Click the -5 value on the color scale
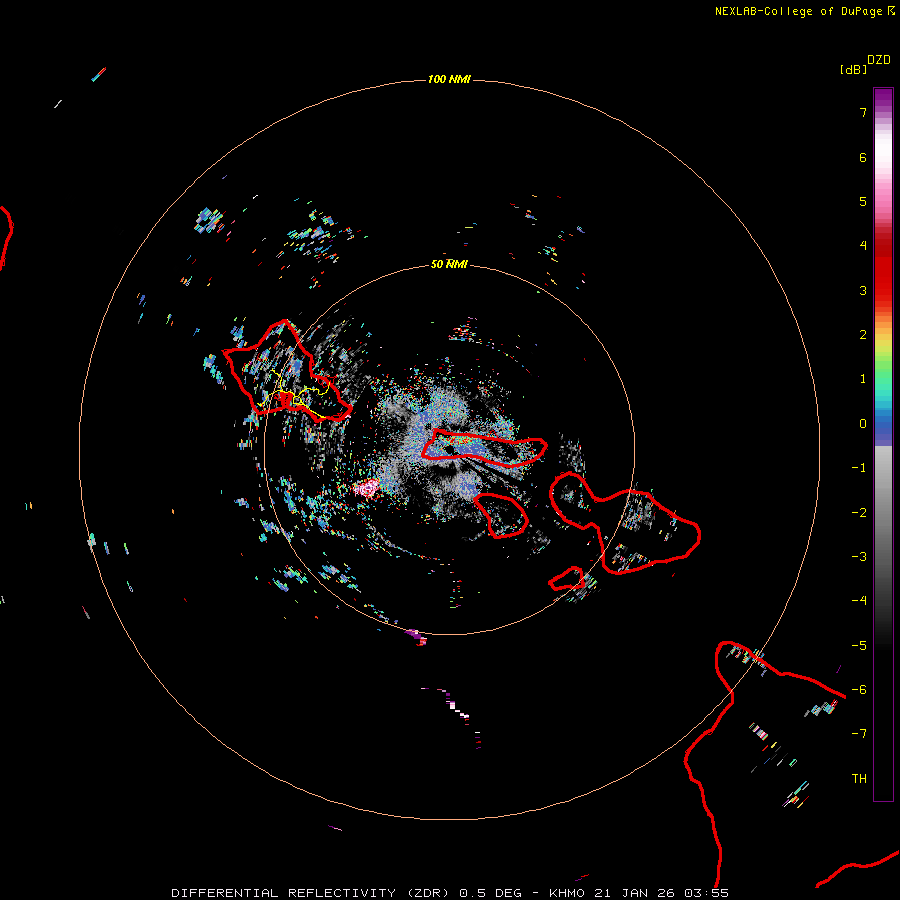 (x=859, y=646)
